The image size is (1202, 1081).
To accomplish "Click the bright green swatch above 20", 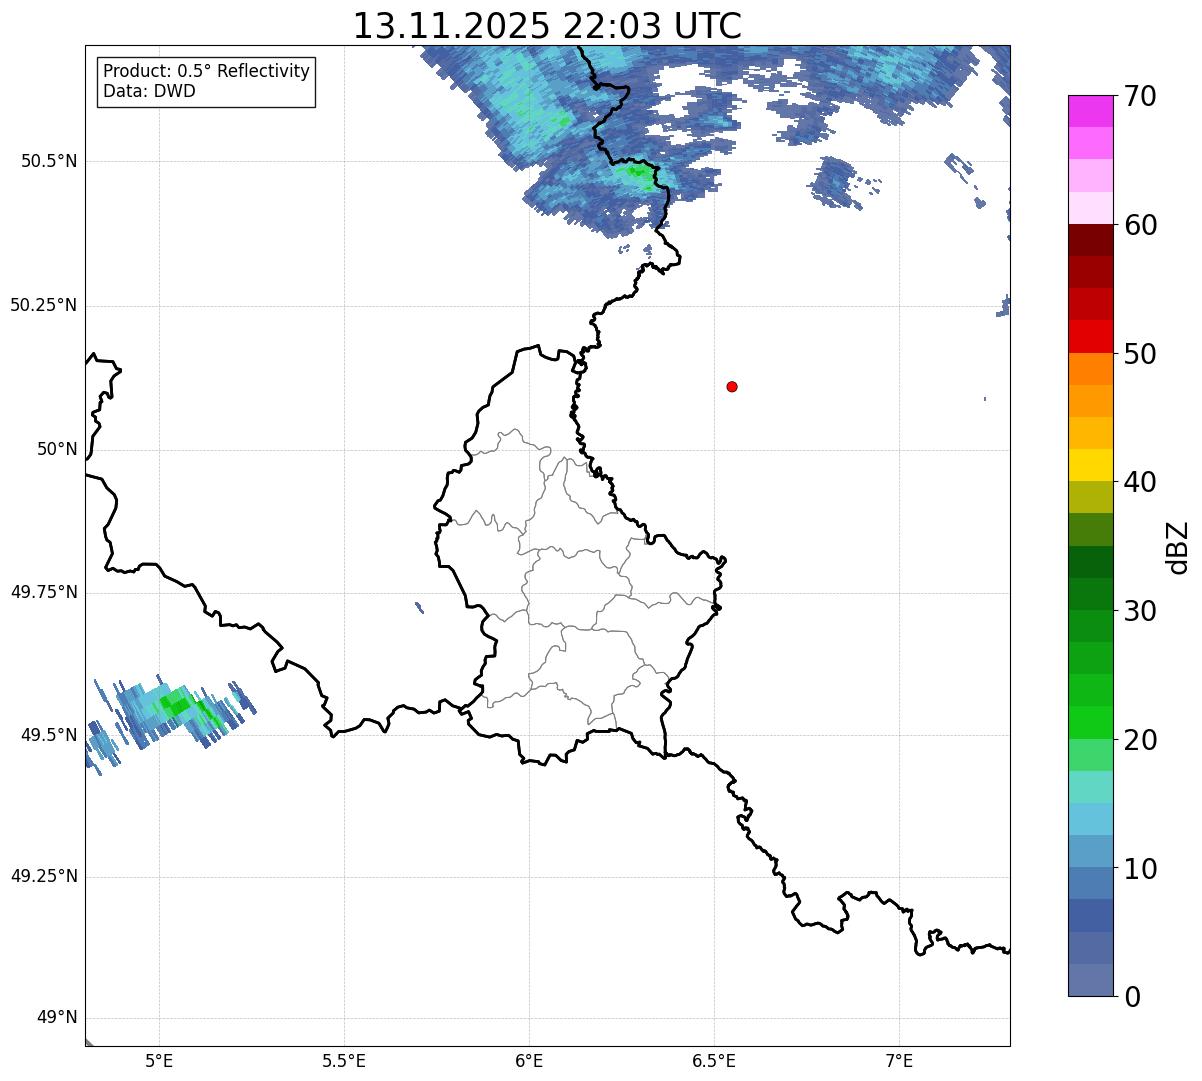I will point(1091,723).
